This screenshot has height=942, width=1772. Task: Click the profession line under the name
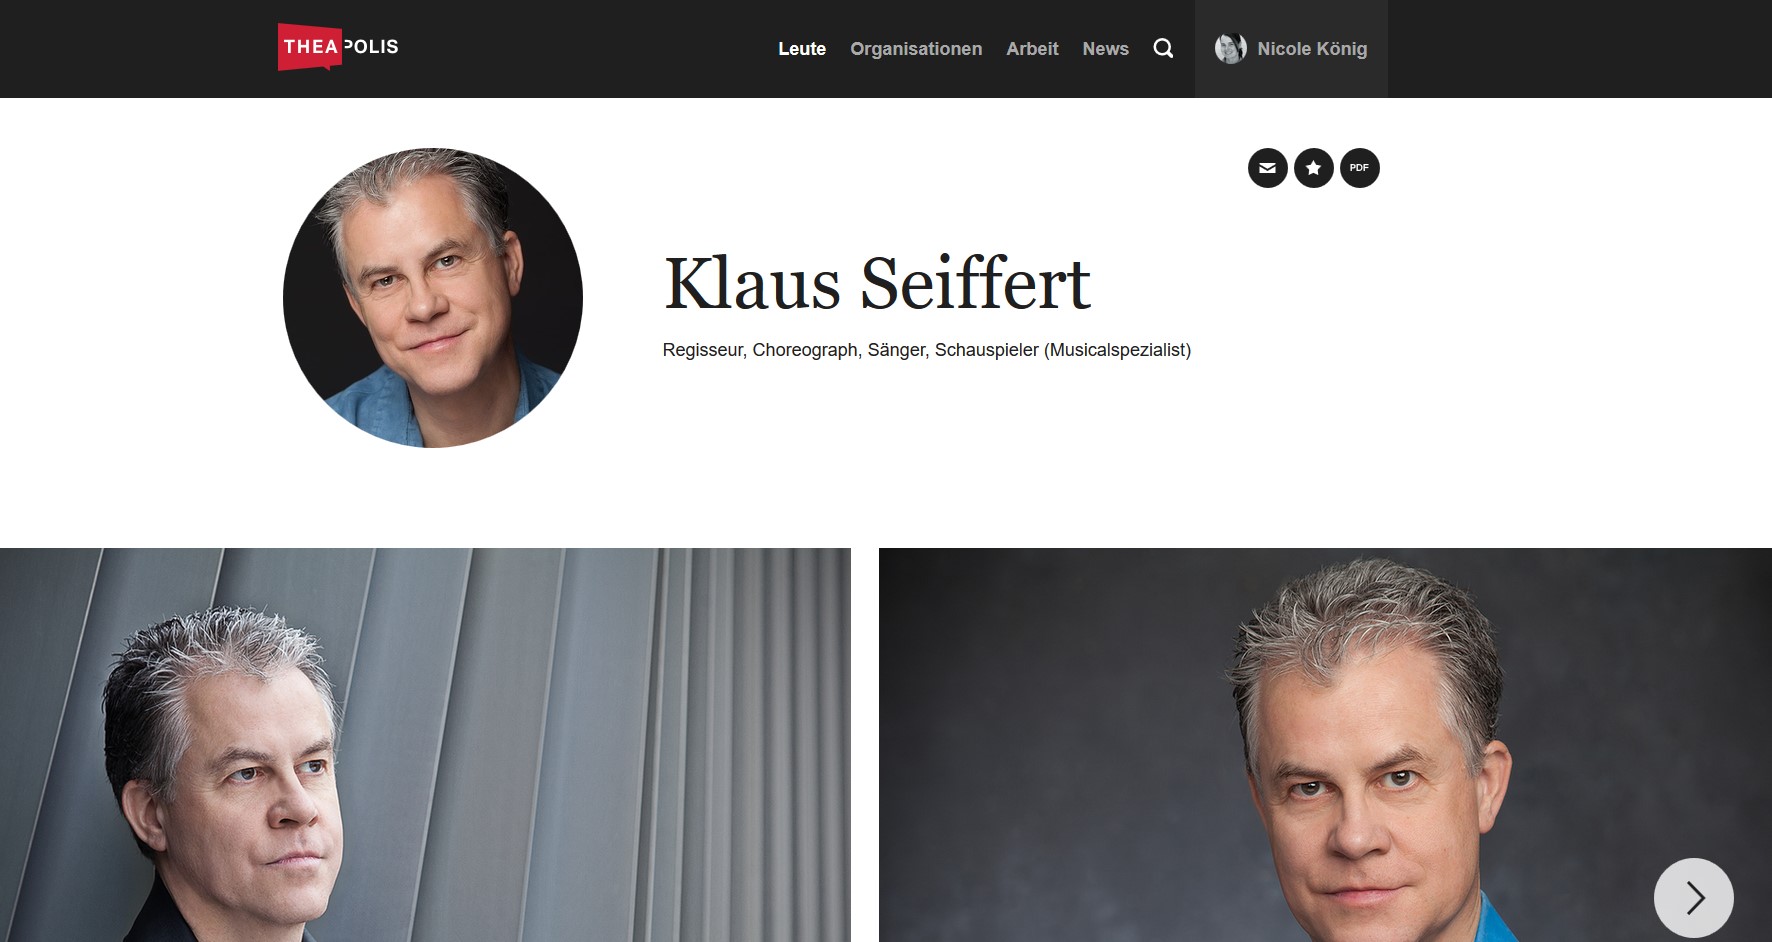coord(927,350)
